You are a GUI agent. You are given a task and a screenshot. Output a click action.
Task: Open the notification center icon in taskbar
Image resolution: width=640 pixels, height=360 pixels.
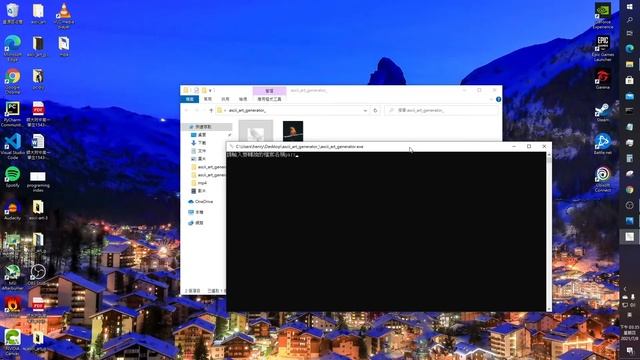(x=629, y=351)
